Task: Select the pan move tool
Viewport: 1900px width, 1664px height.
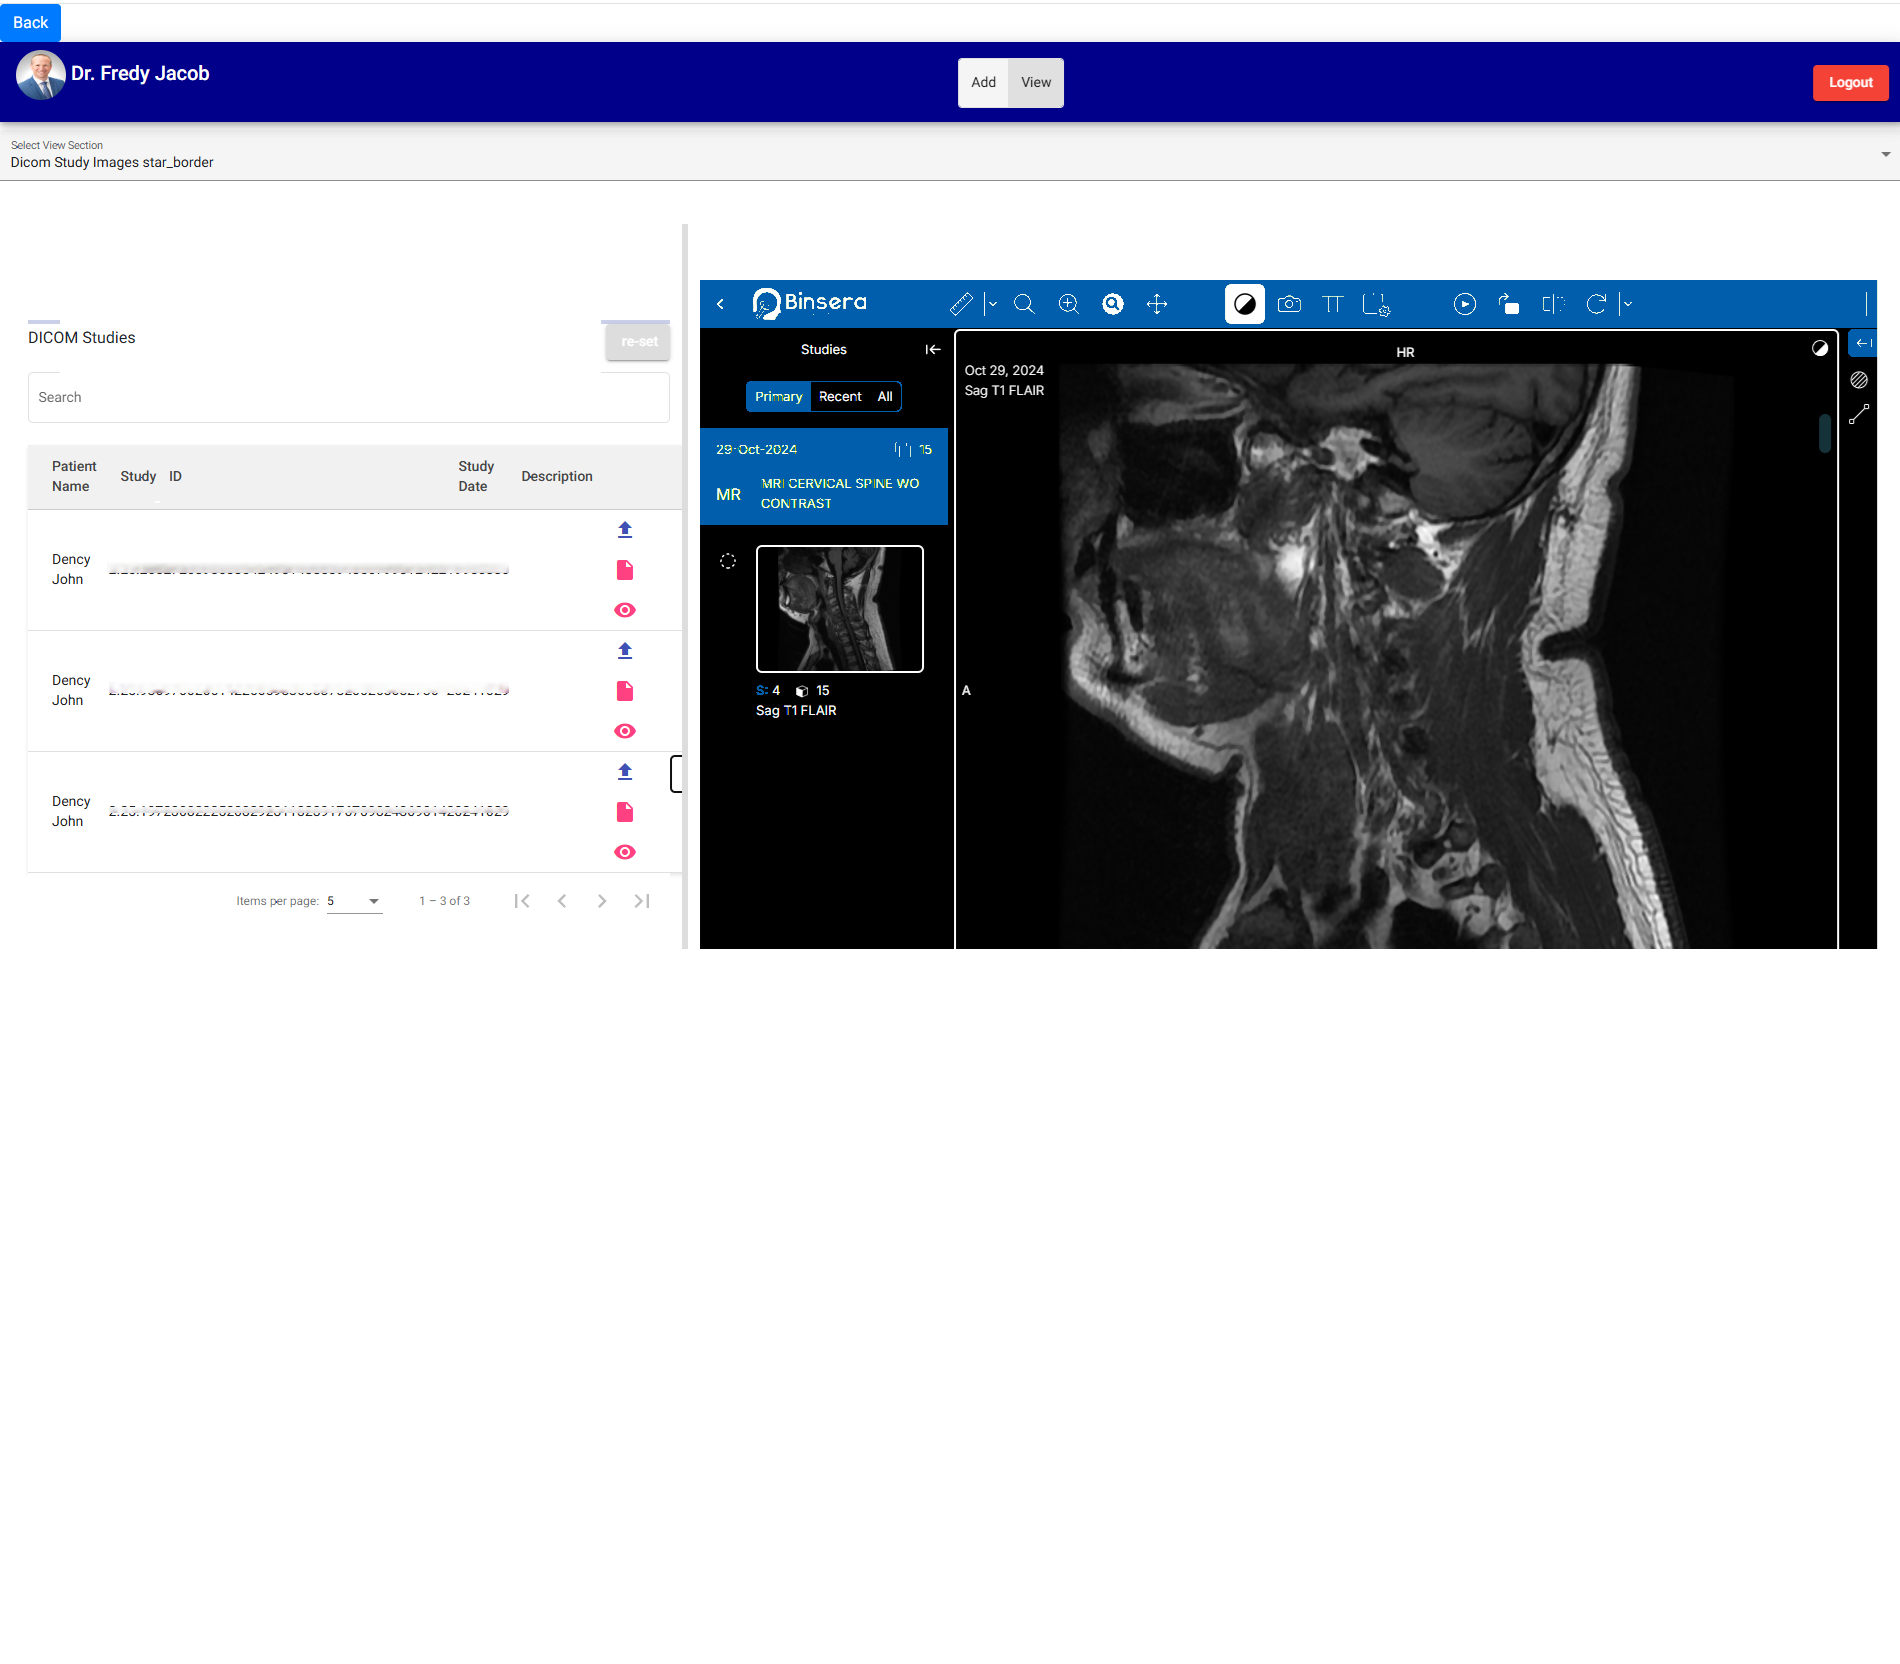Action: pos(1157,304)
